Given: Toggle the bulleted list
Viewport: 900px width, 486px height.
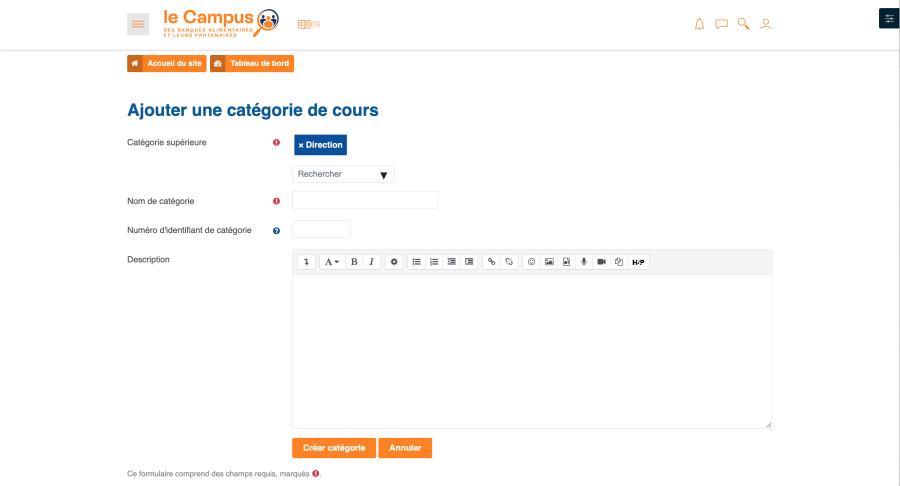Looking at the screenshot, I should coord(416,262).
